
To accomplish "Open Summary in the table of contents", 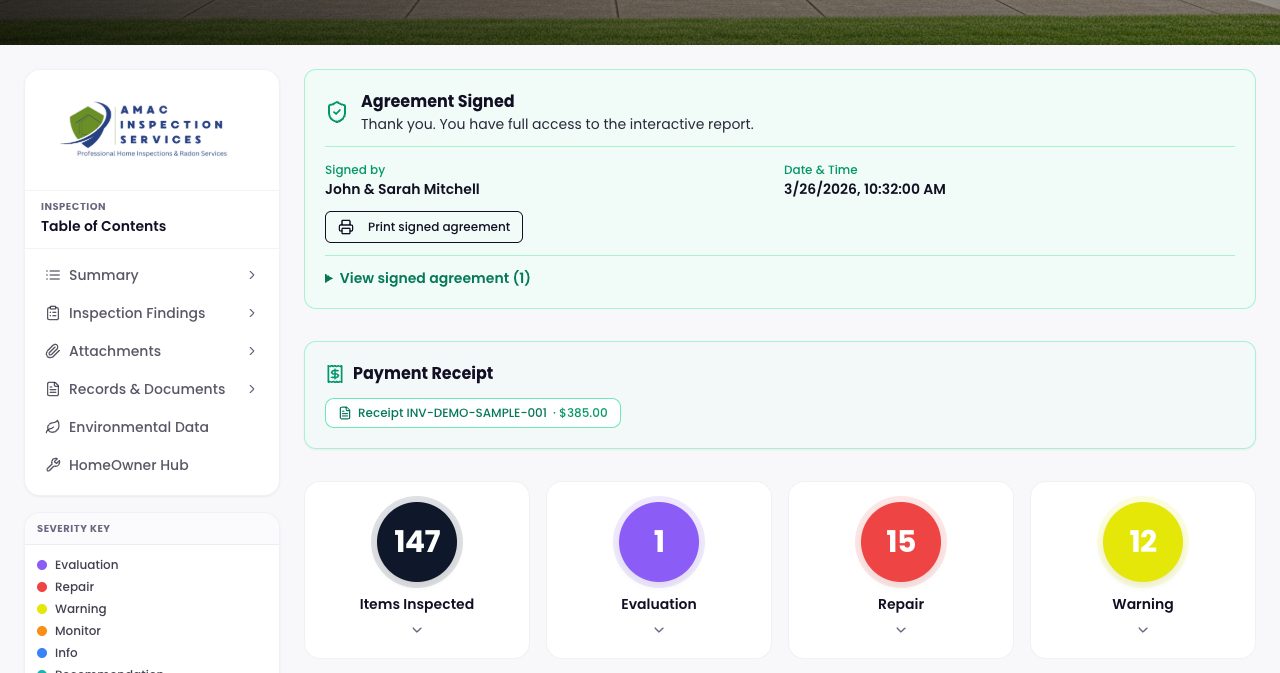I will tap(152, 275).
